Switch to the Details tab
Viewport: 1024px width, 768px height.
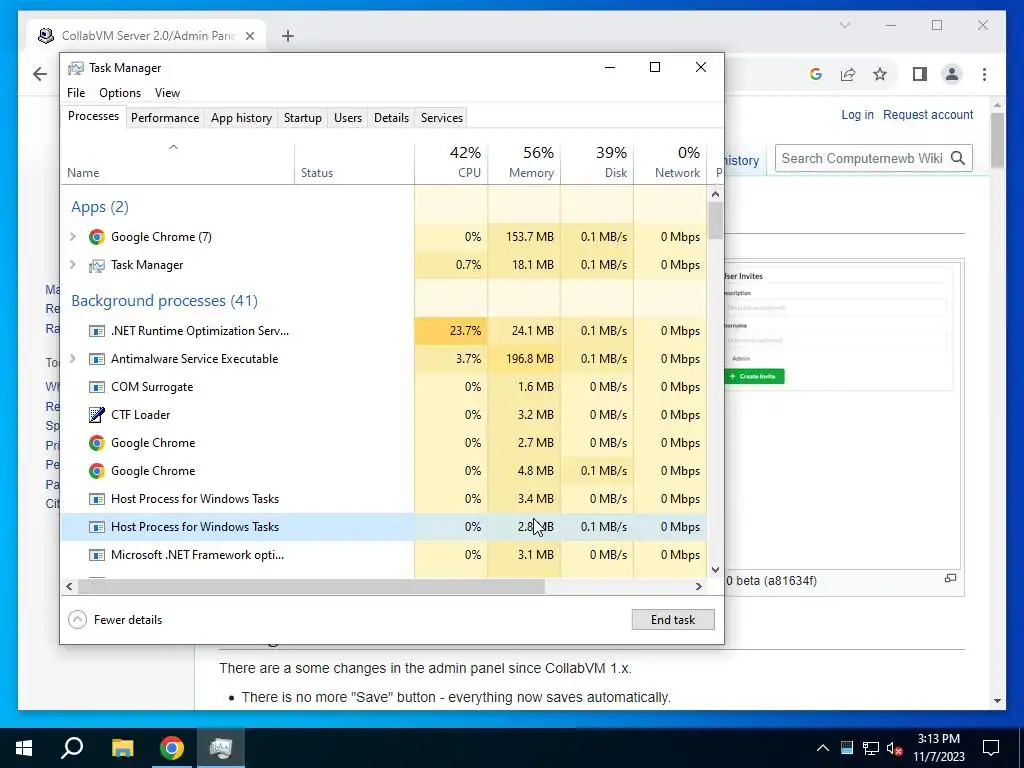391,118
